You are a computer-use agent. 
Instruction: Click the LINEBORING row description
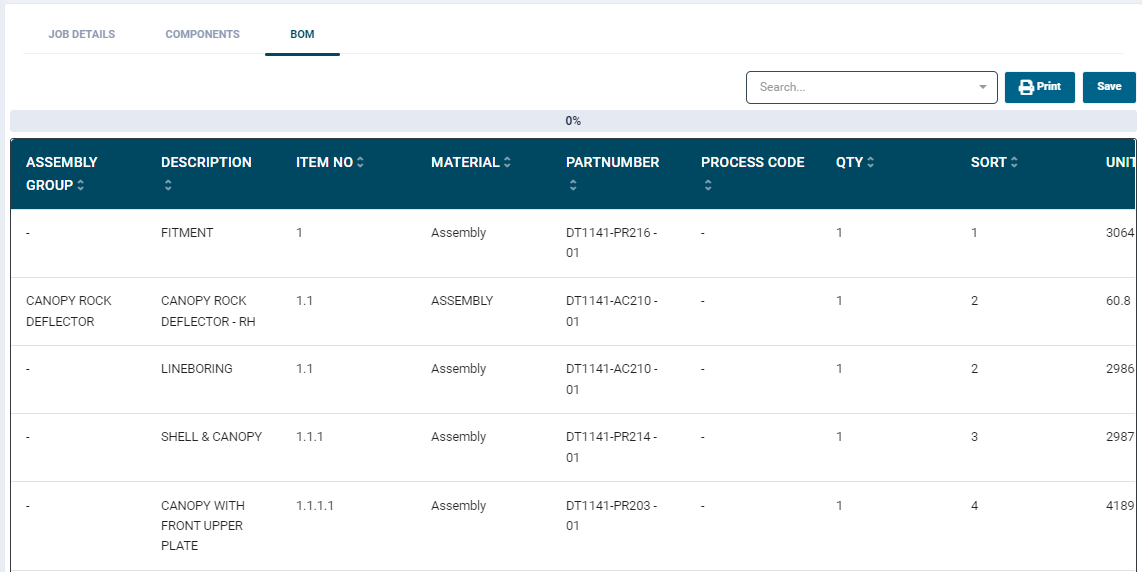(196, 369)
